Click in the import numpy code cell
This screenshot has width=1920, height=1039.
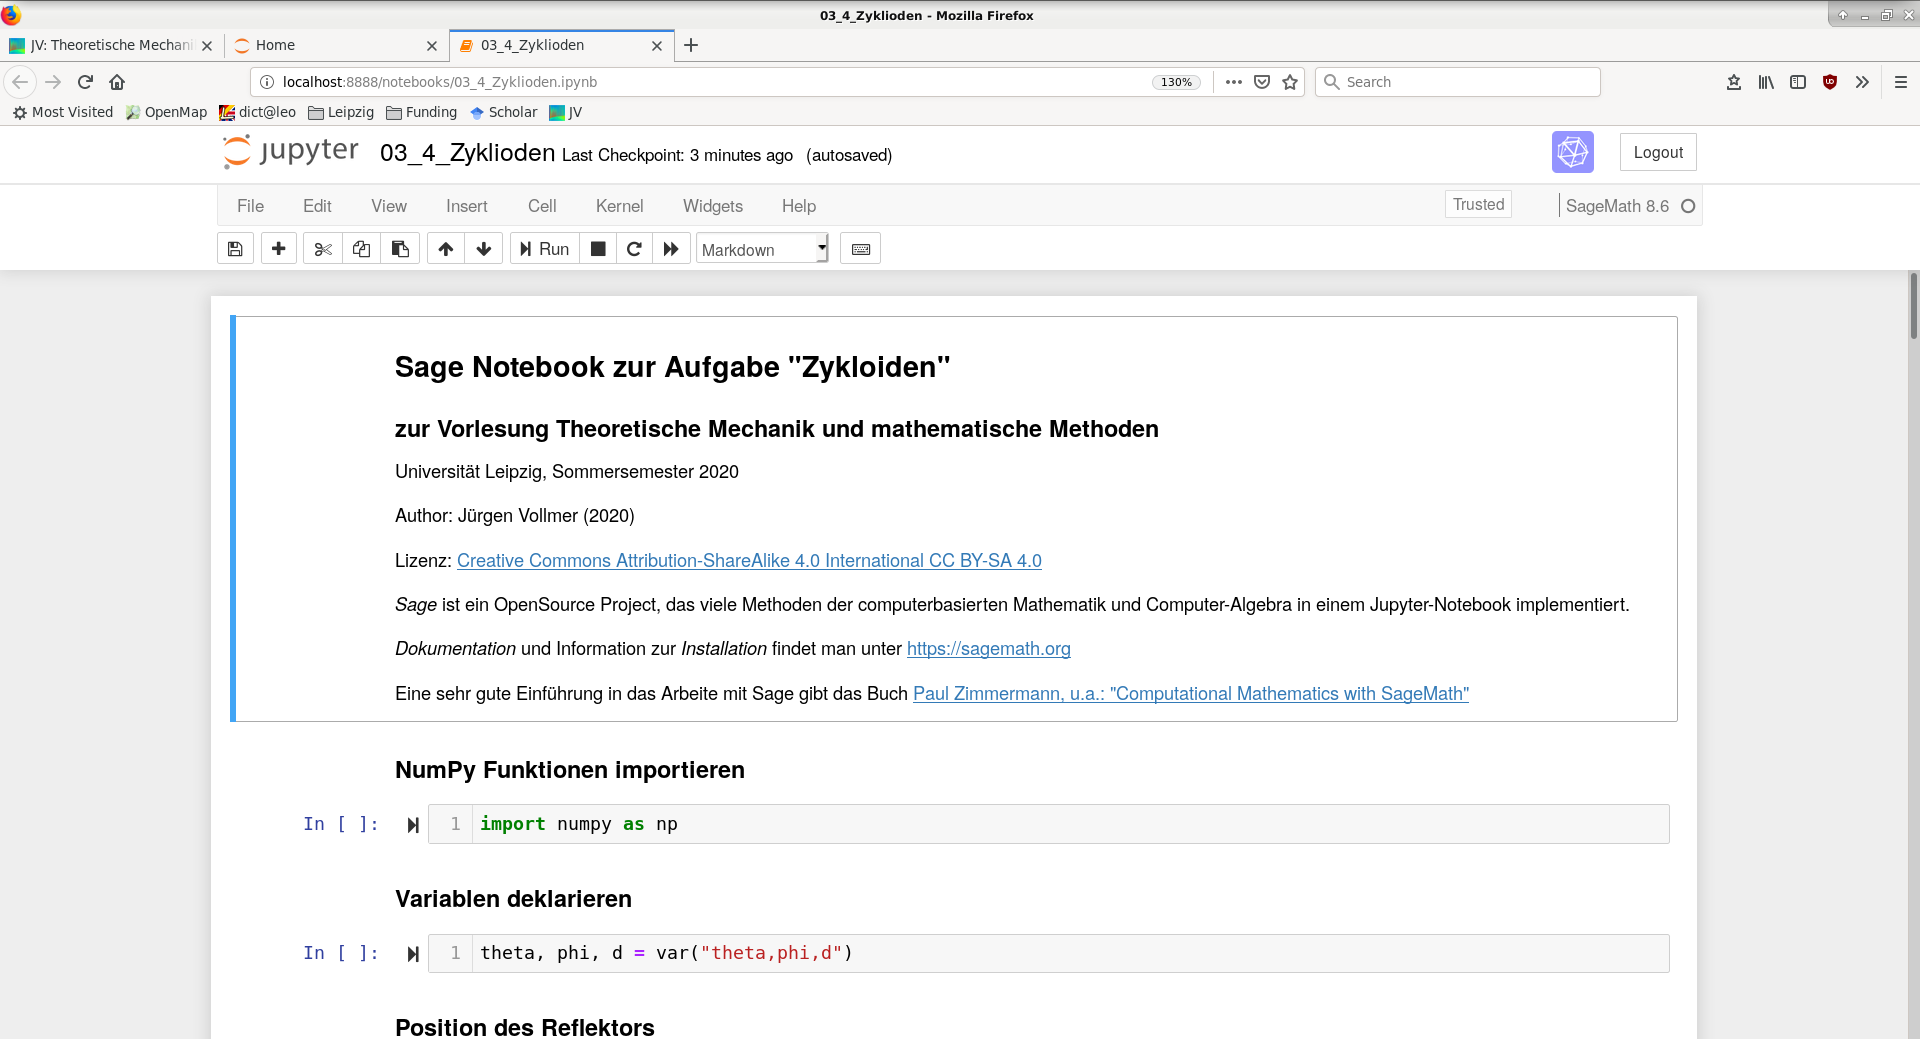pos(1049,824)
